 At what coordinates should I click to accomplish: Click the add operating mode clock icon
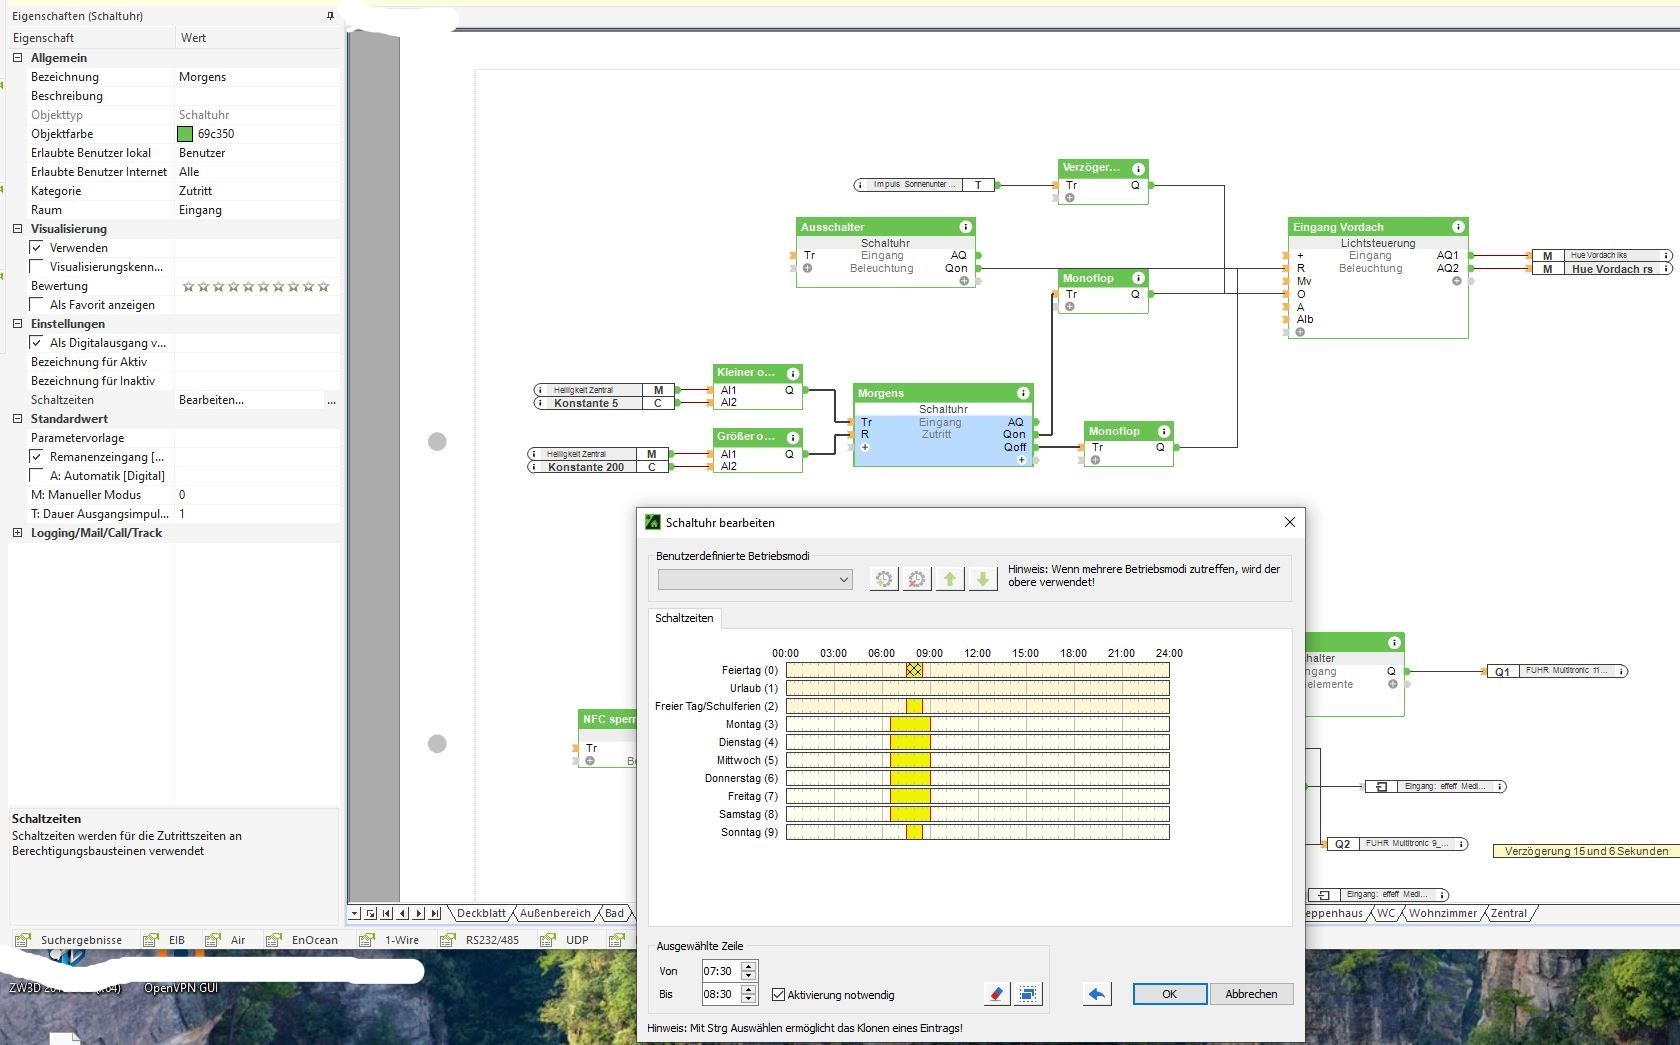click(883, 579)
